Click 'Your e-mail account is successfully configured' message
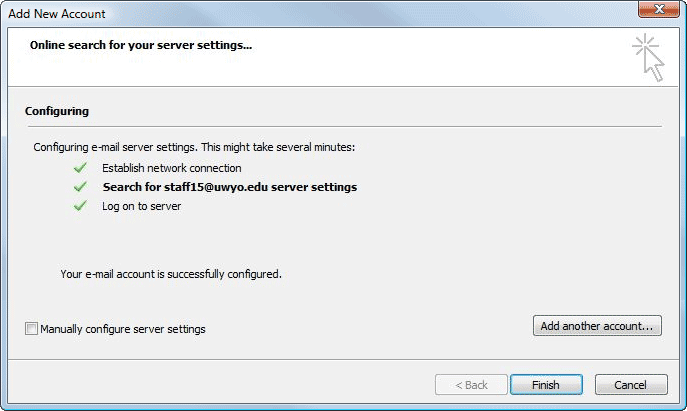 click(171, 274)
